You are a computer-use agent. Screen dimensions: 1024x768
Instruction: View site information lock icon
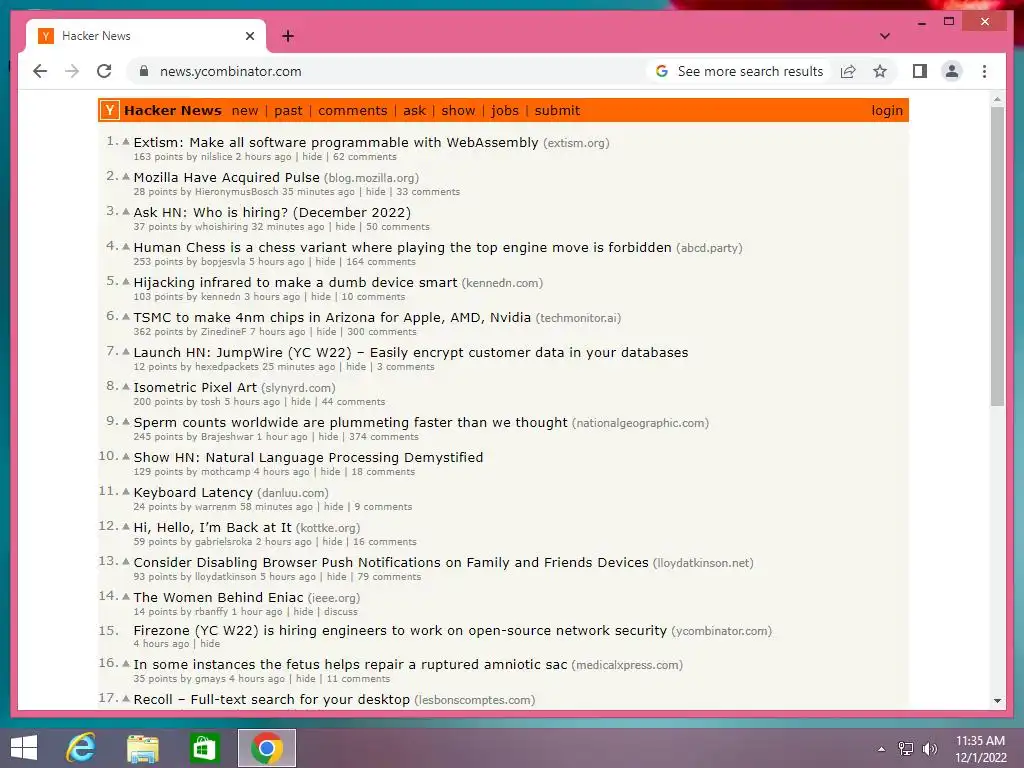pos(144,71)
